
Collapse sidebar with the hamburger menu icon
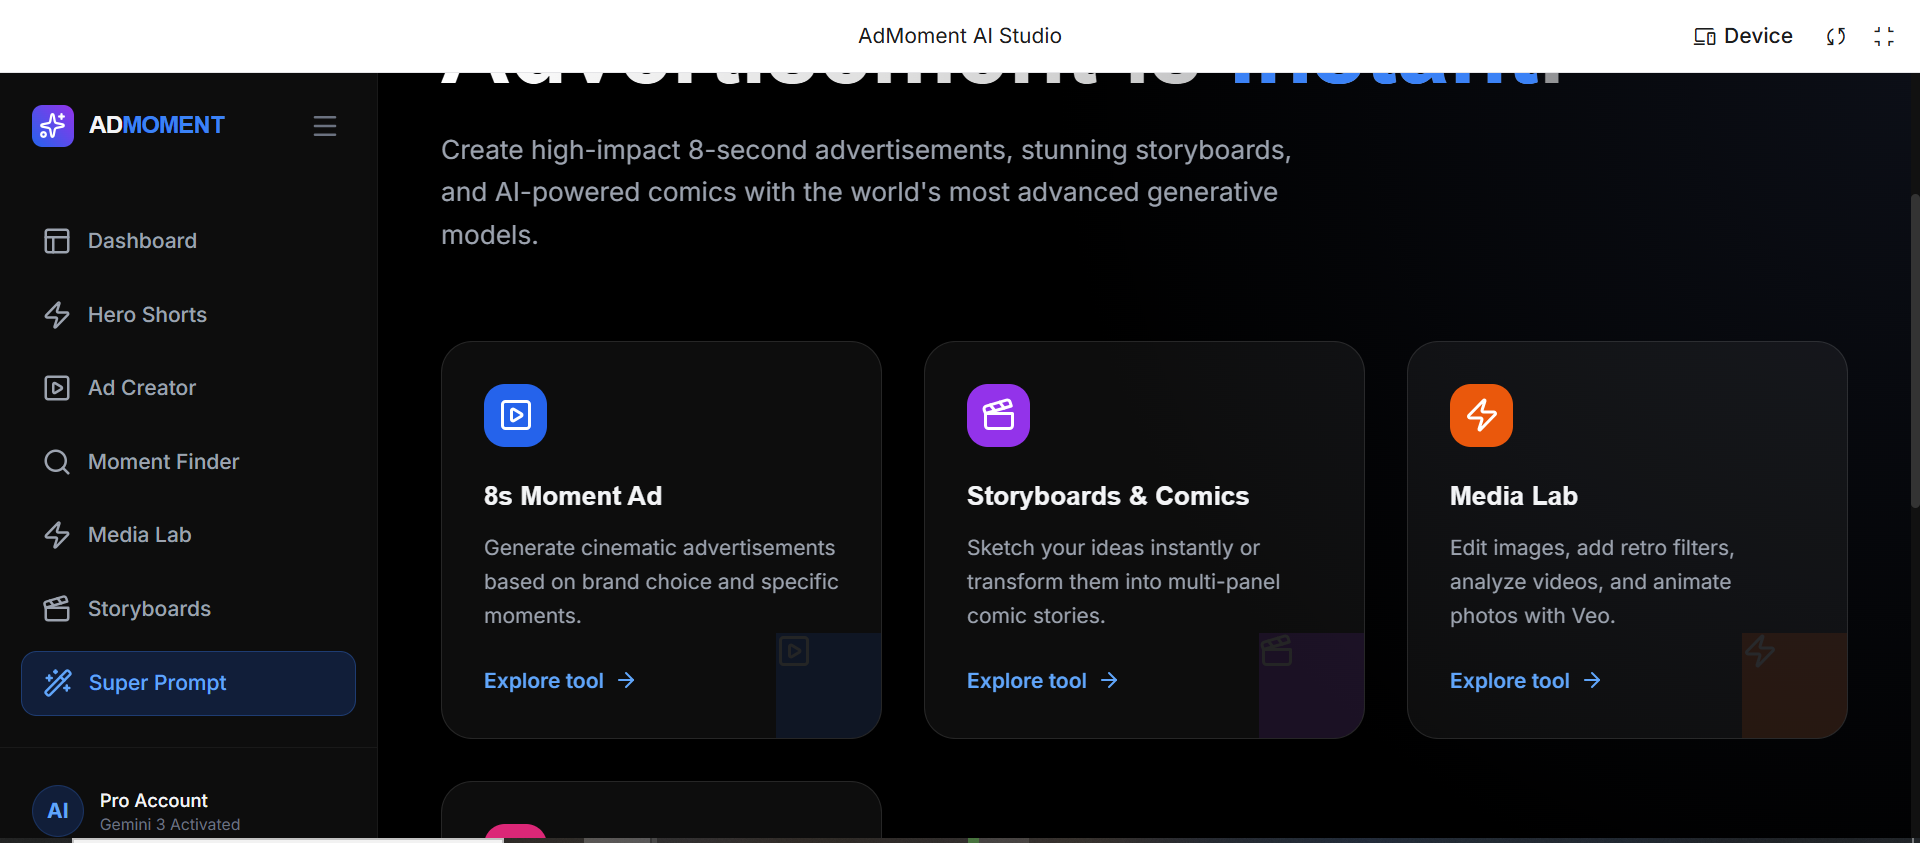point(325,126)
